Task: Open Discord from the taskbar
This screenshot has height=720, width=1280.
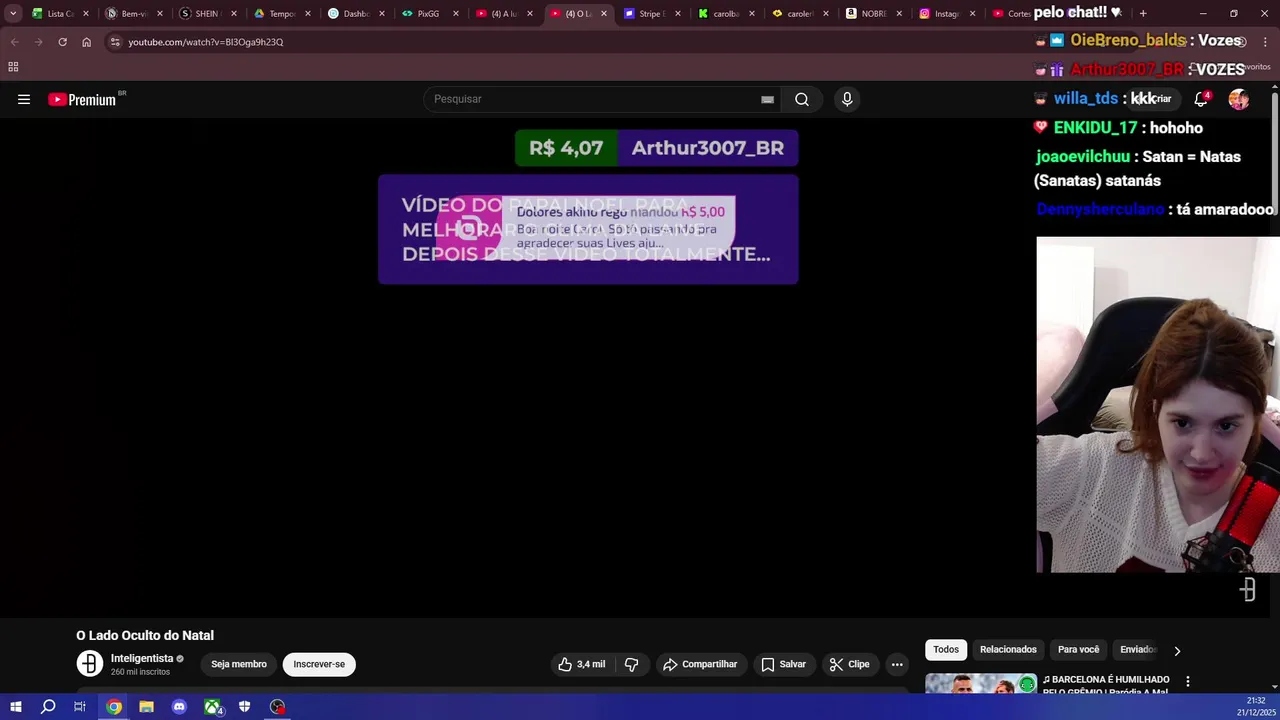Action: point(179,707)
